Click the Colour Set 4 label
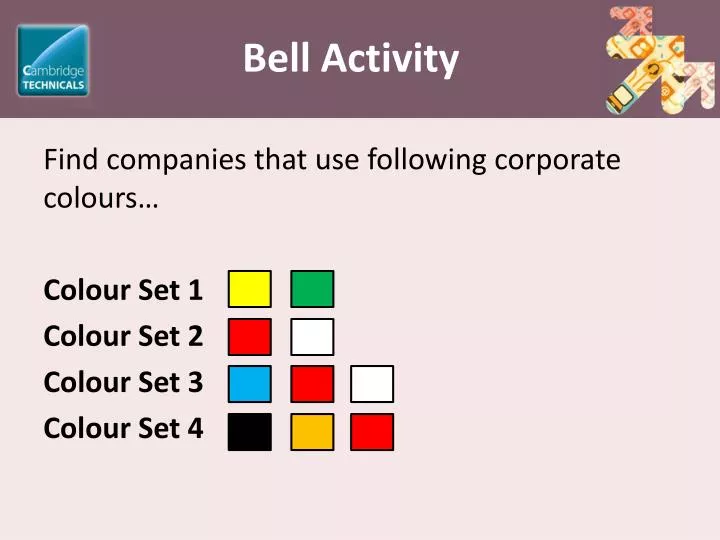 point(123,428)
